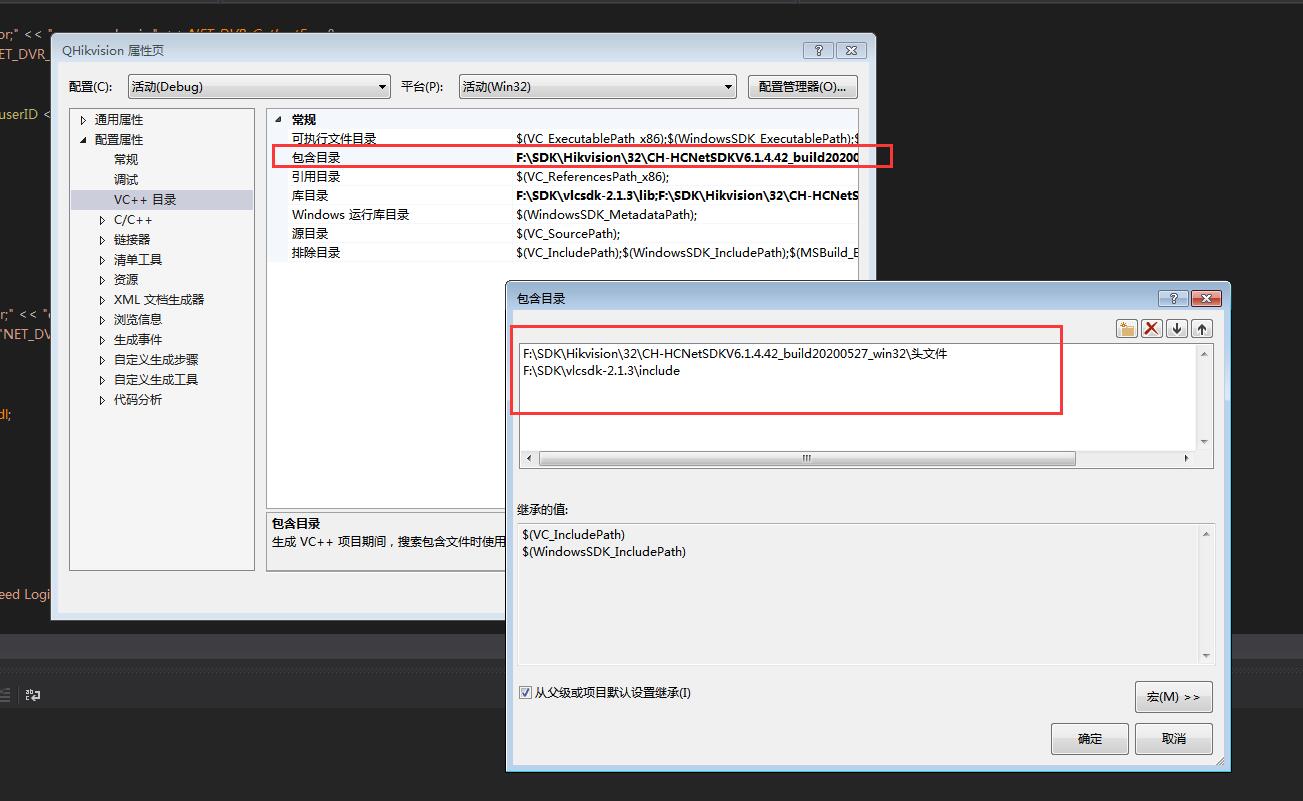Open the 平台 dropdown showing 活动(Win32)

[x=597, y=87]
